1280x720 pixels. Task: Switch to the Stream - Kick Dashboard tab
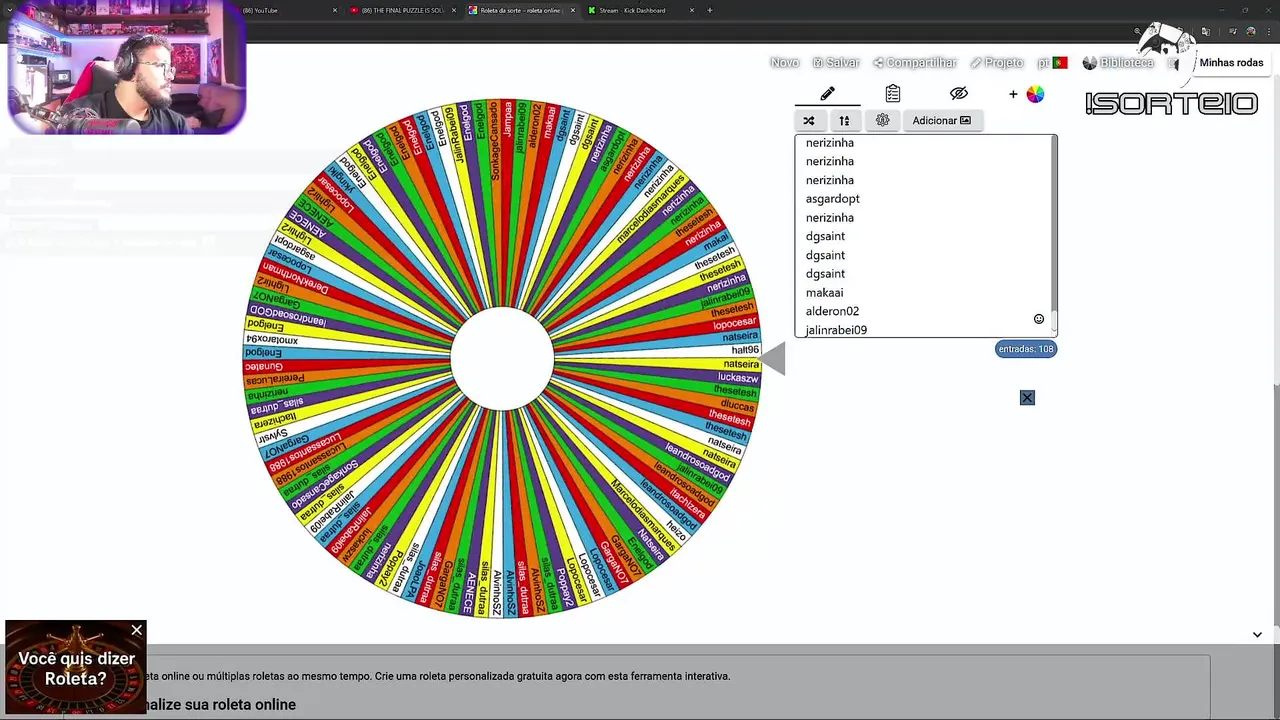pyautogui.click(x=640, y=11)
